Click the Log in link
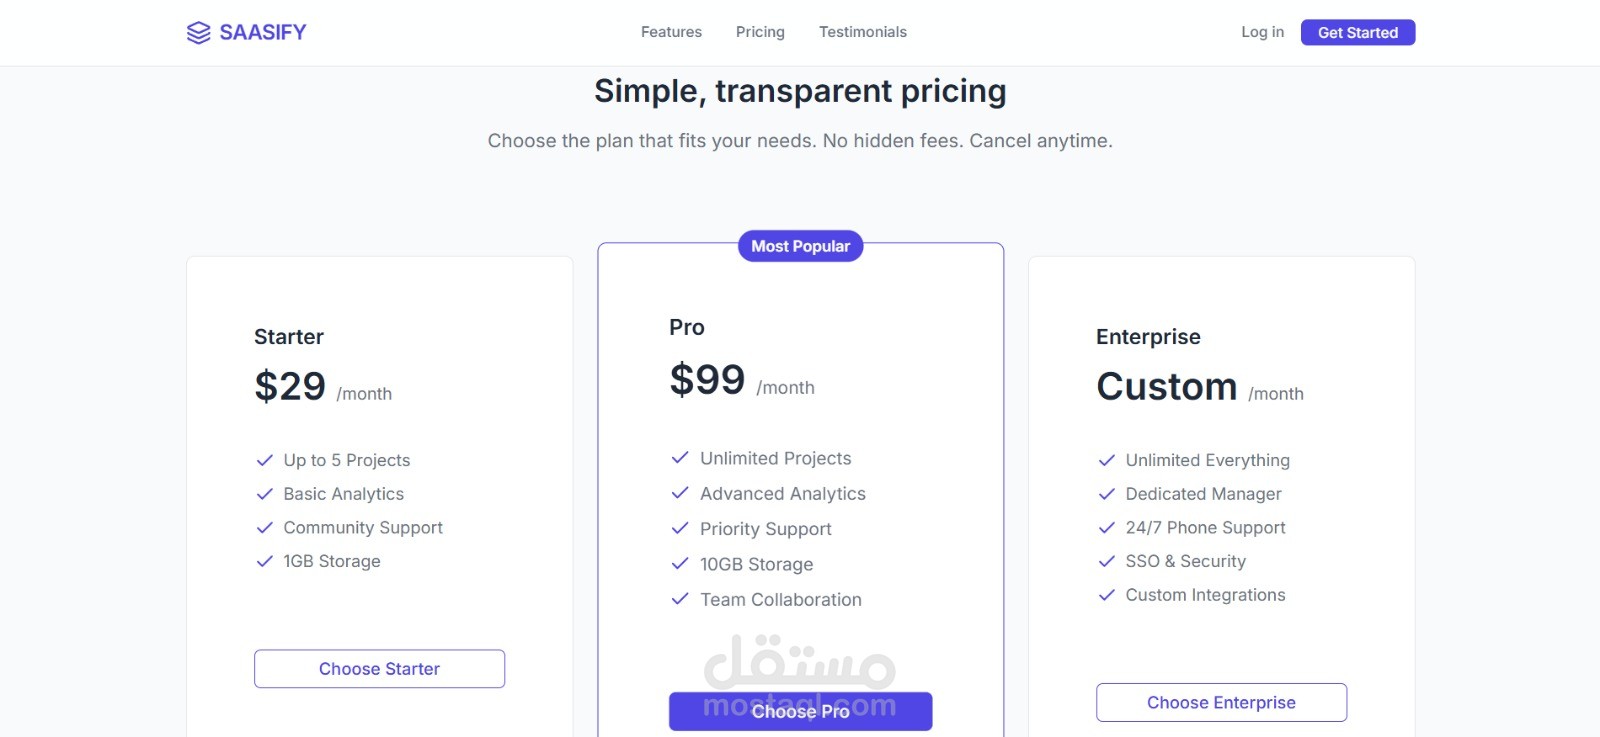Viewport: 1600px width, 737px height. point(1262,32)
